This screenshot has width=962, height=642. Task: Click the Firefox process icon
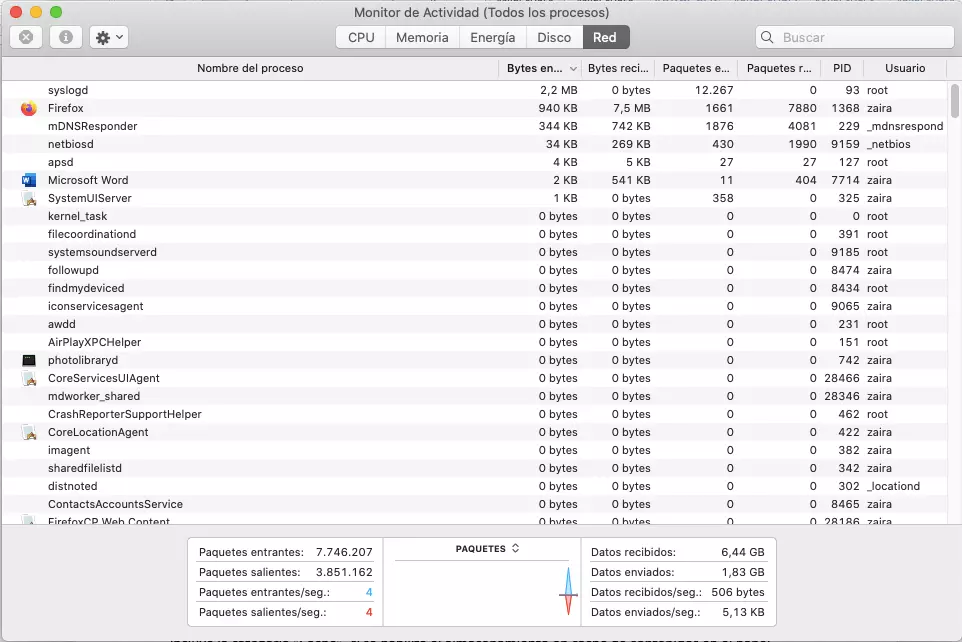pyautogui.click(x=29, y=108)
